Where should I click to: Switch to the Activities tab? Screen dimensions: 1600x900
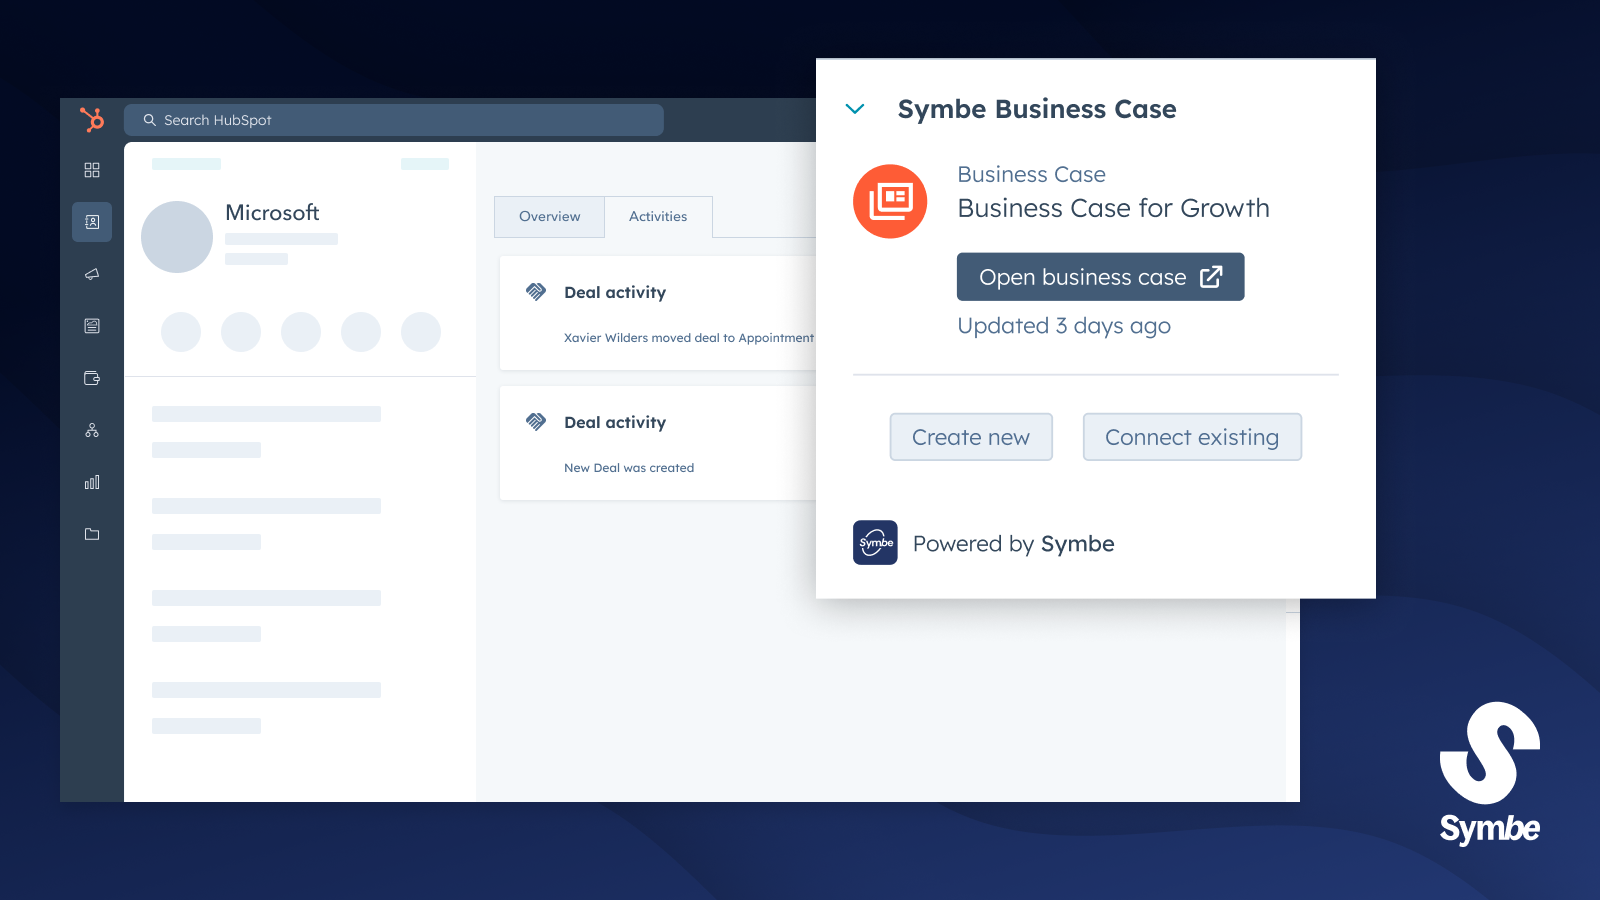pos(658,216)
